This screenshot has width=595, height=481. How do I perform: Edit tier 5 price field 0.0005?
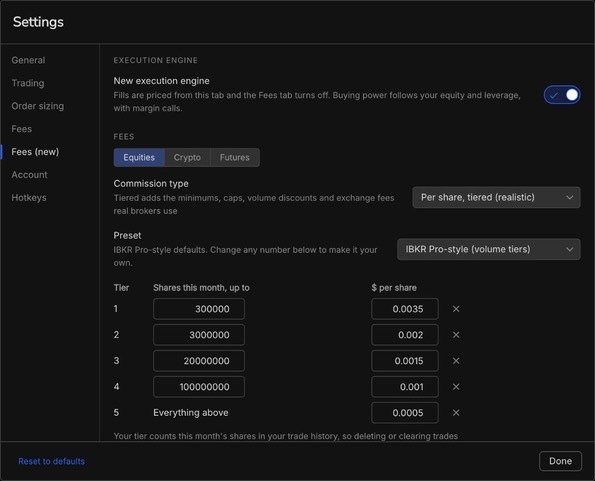(405, 413)
